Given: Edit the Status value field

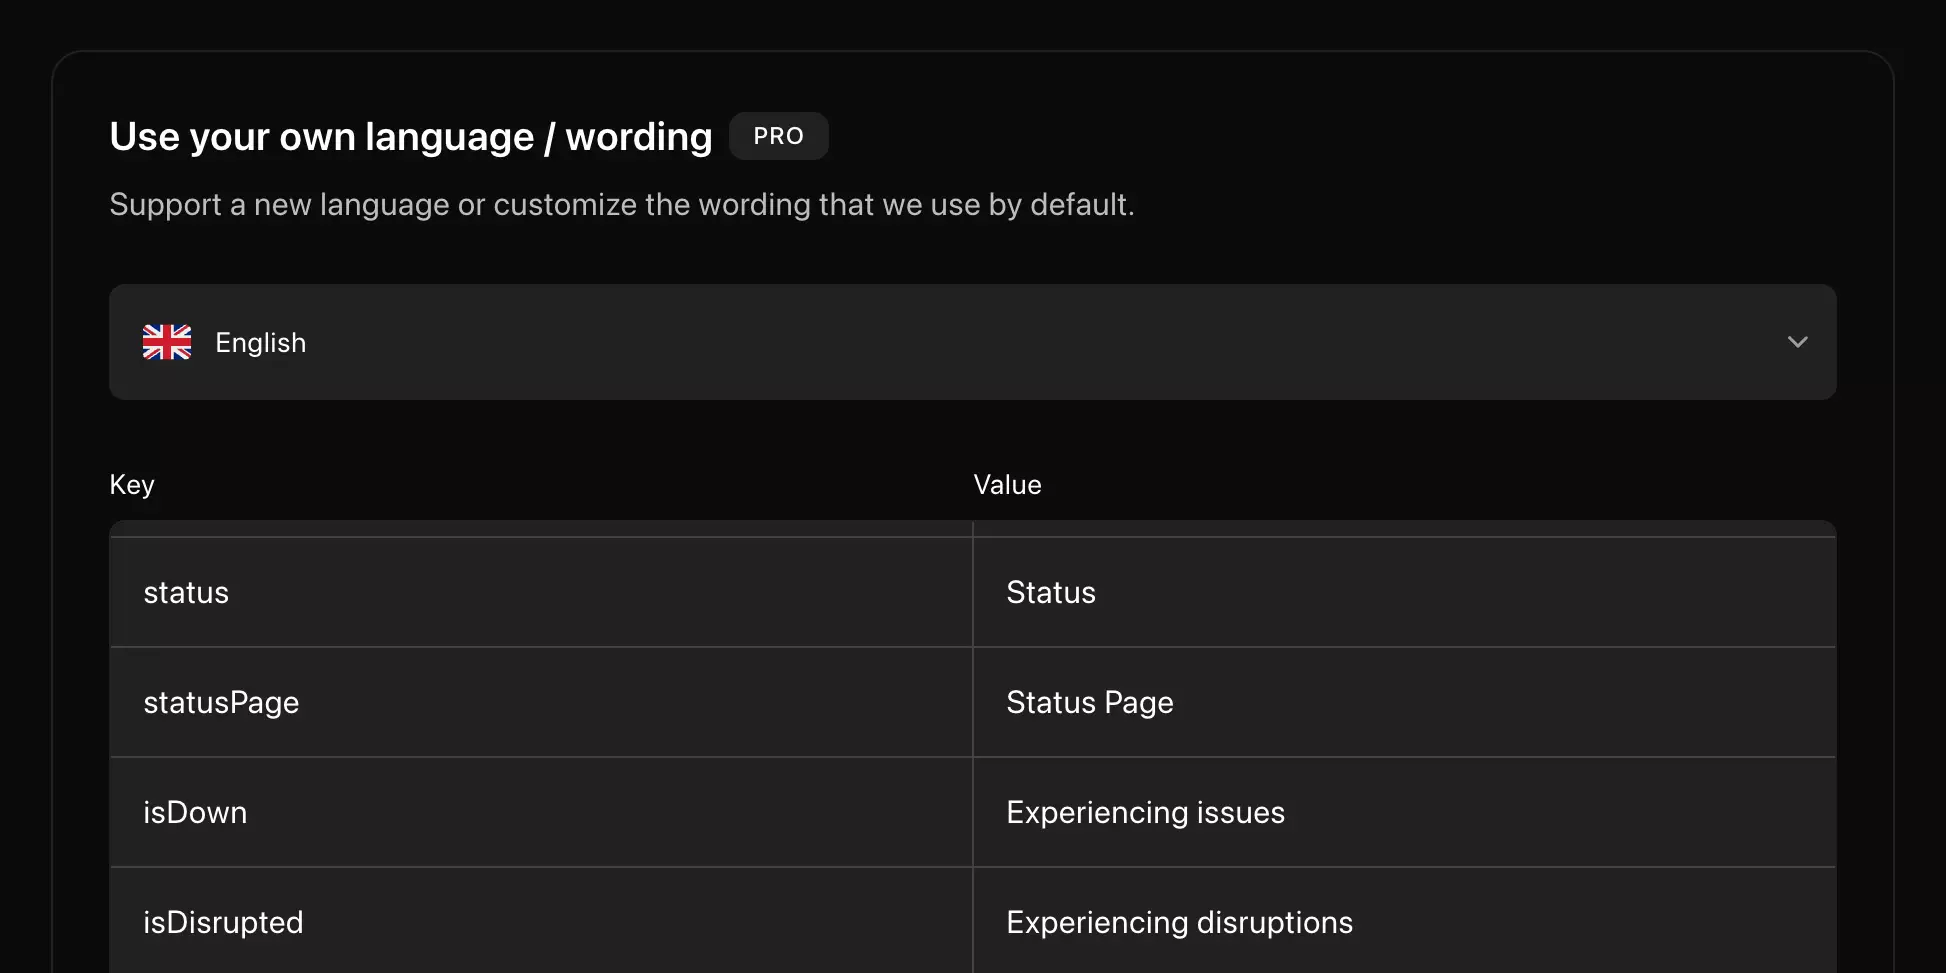Looking at the screenshot, I should [1404, 592].
